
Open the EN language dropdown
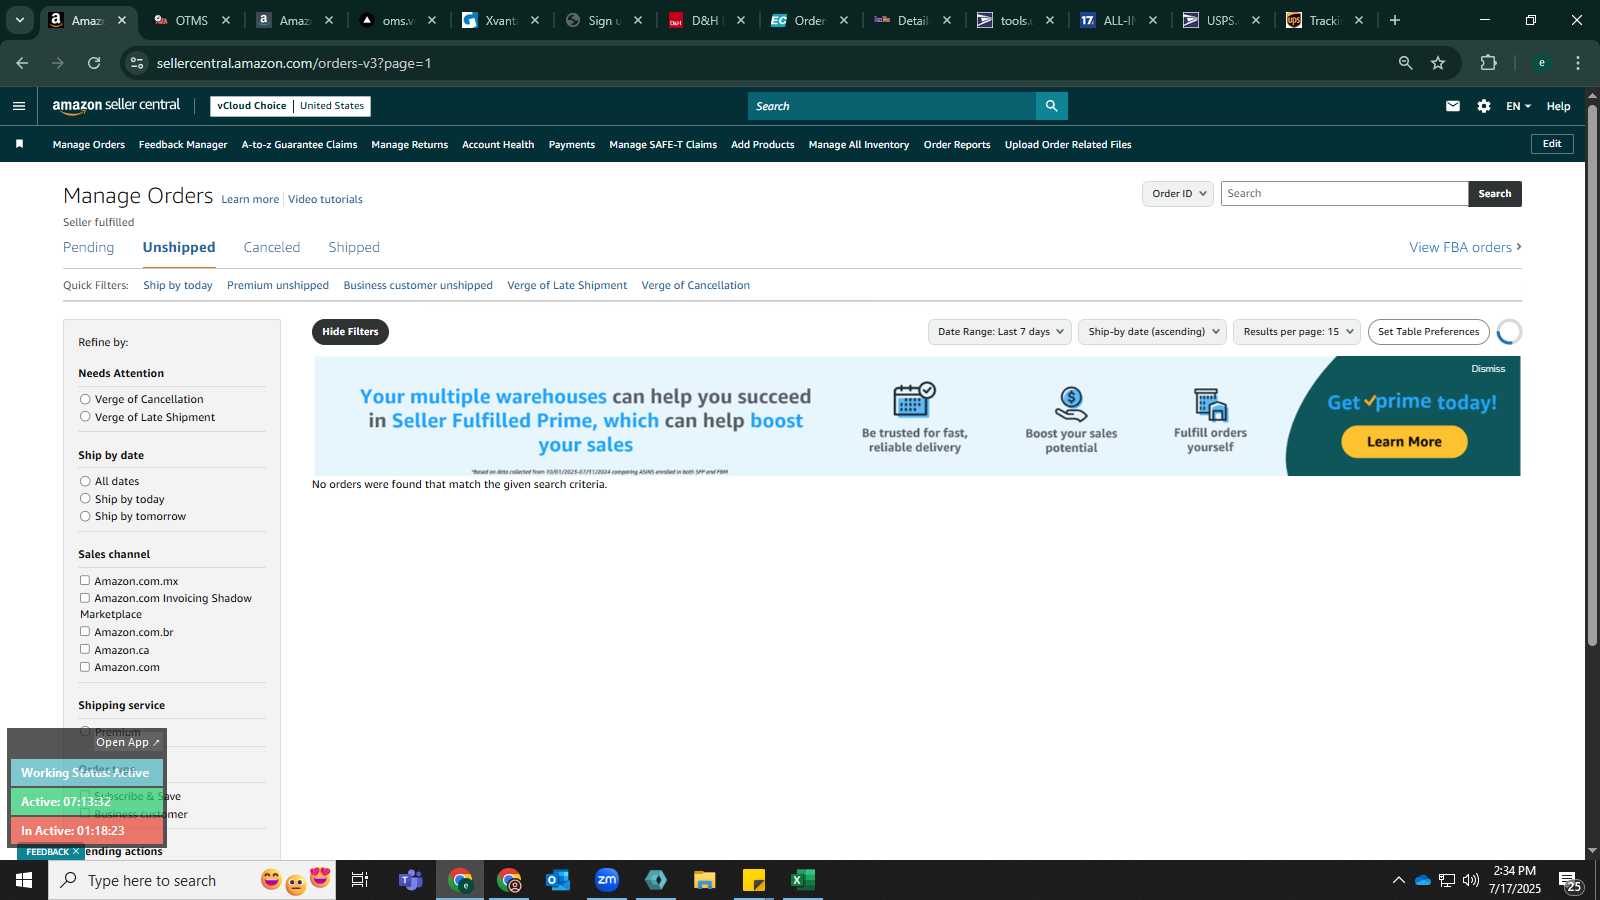pyautogui.click(x=1518, y=106)
